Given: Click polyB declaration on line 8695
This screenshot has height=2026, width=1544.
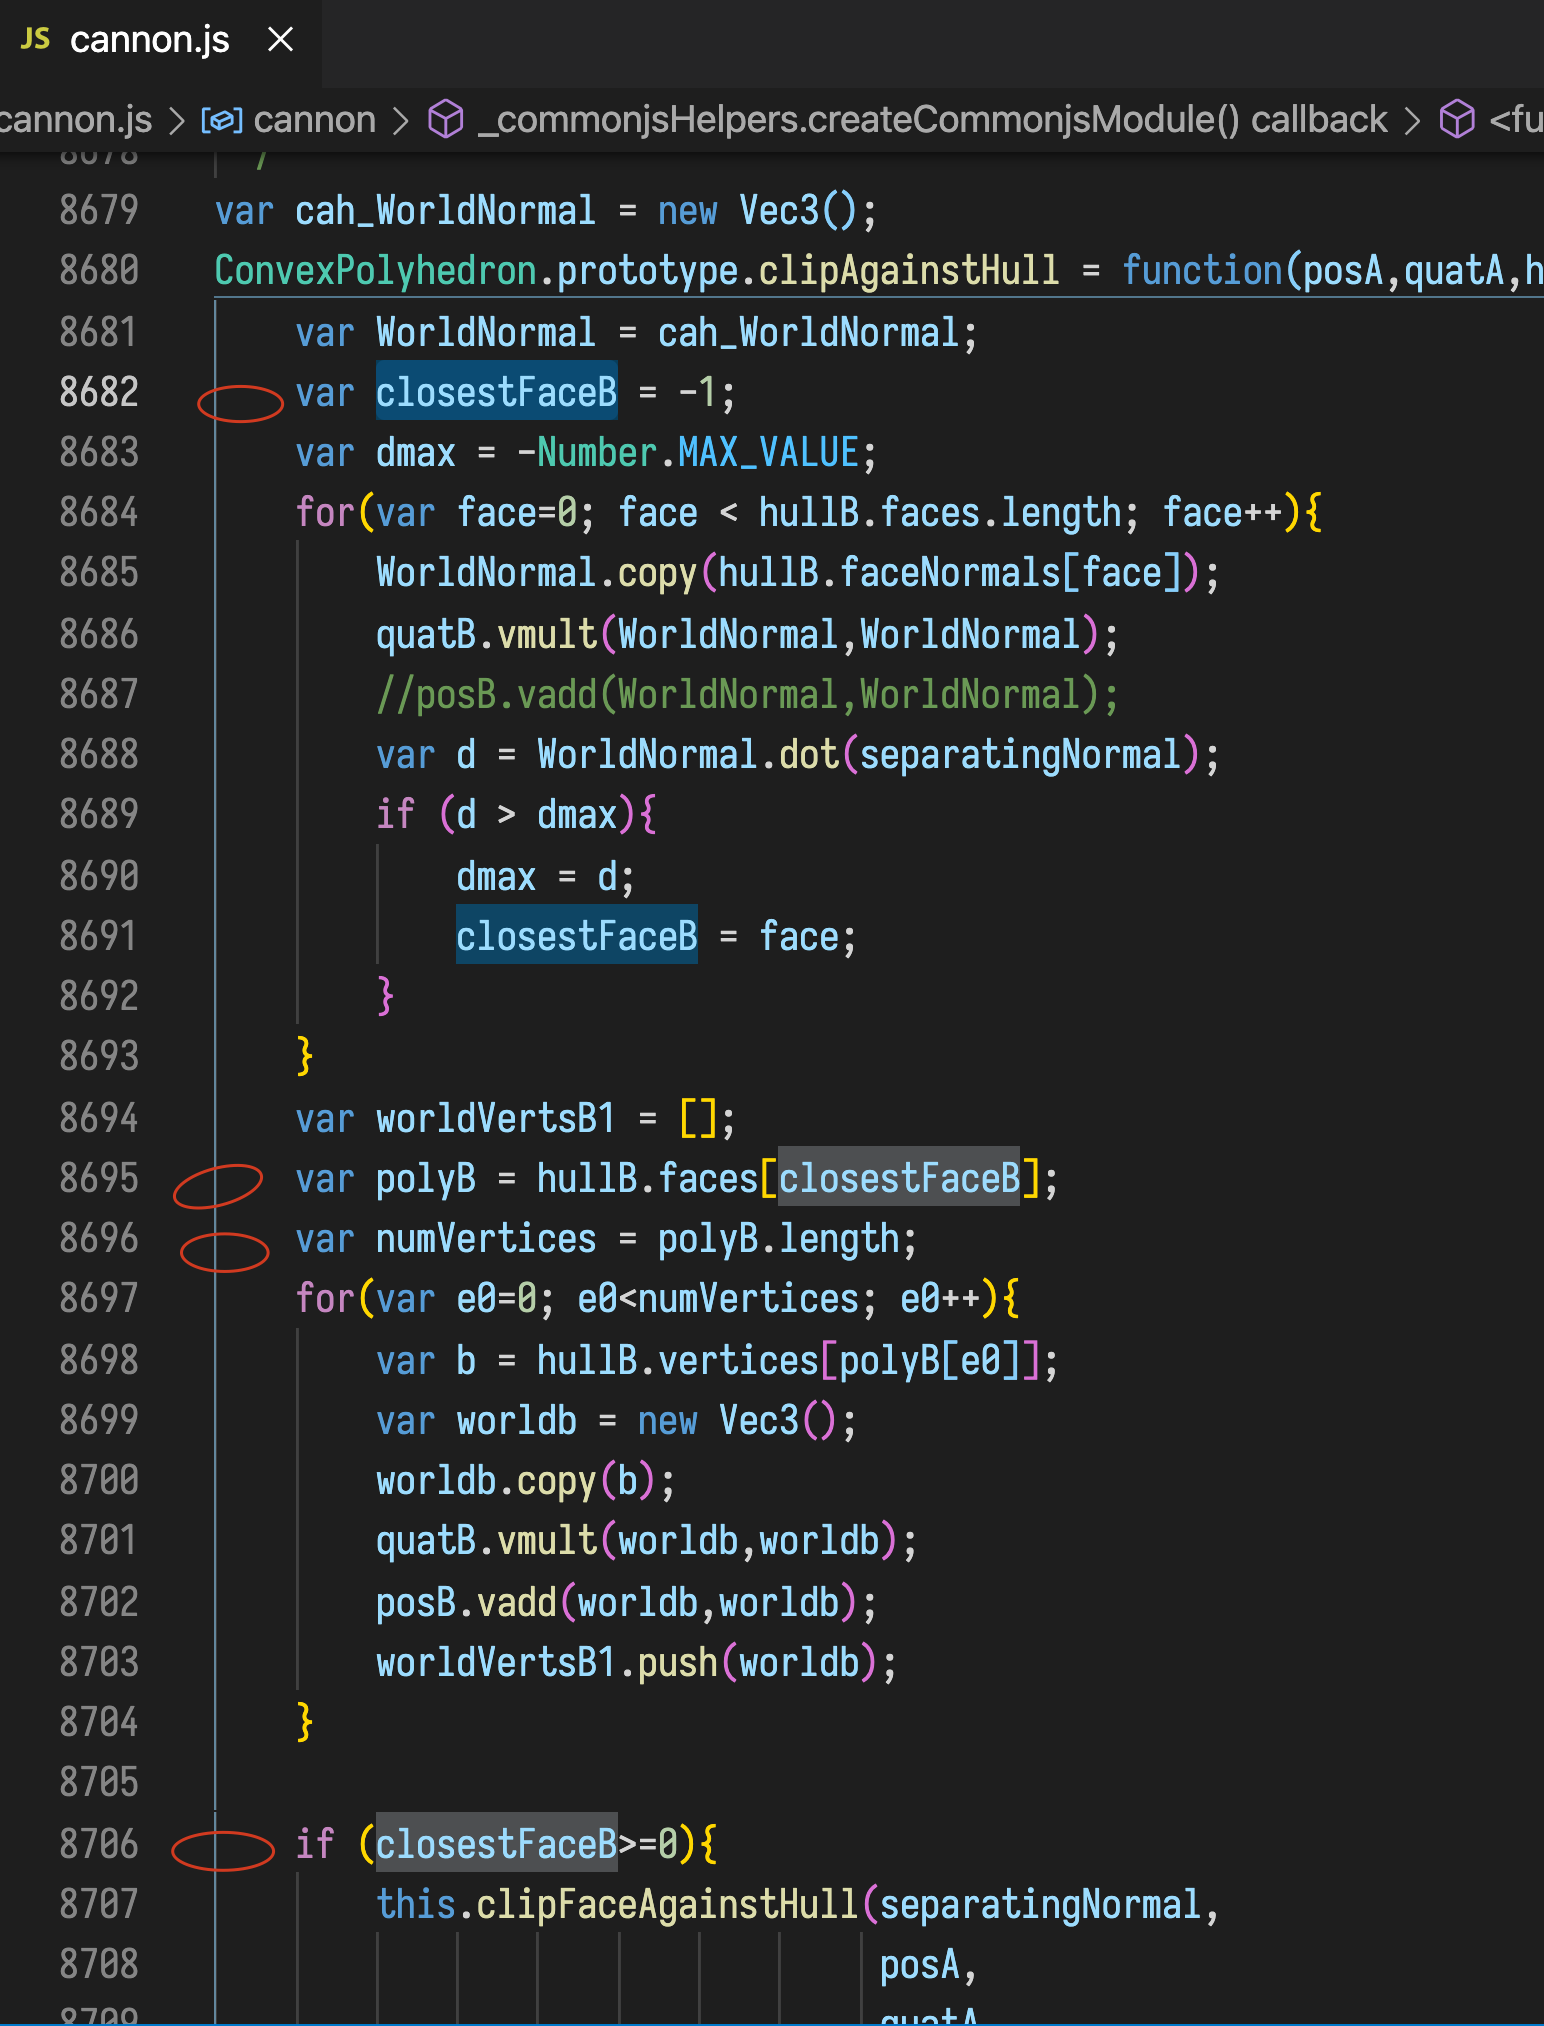Looking at the screenshot, I should [426, 1178].
